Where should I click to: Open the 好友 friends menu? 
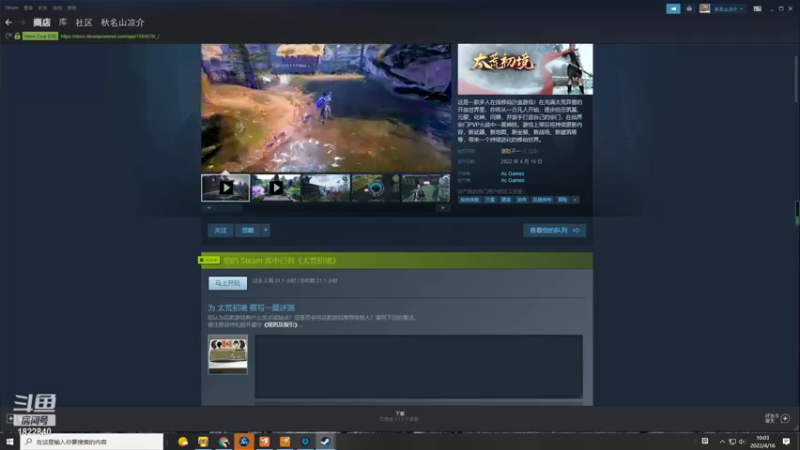(x=43, y=8)
